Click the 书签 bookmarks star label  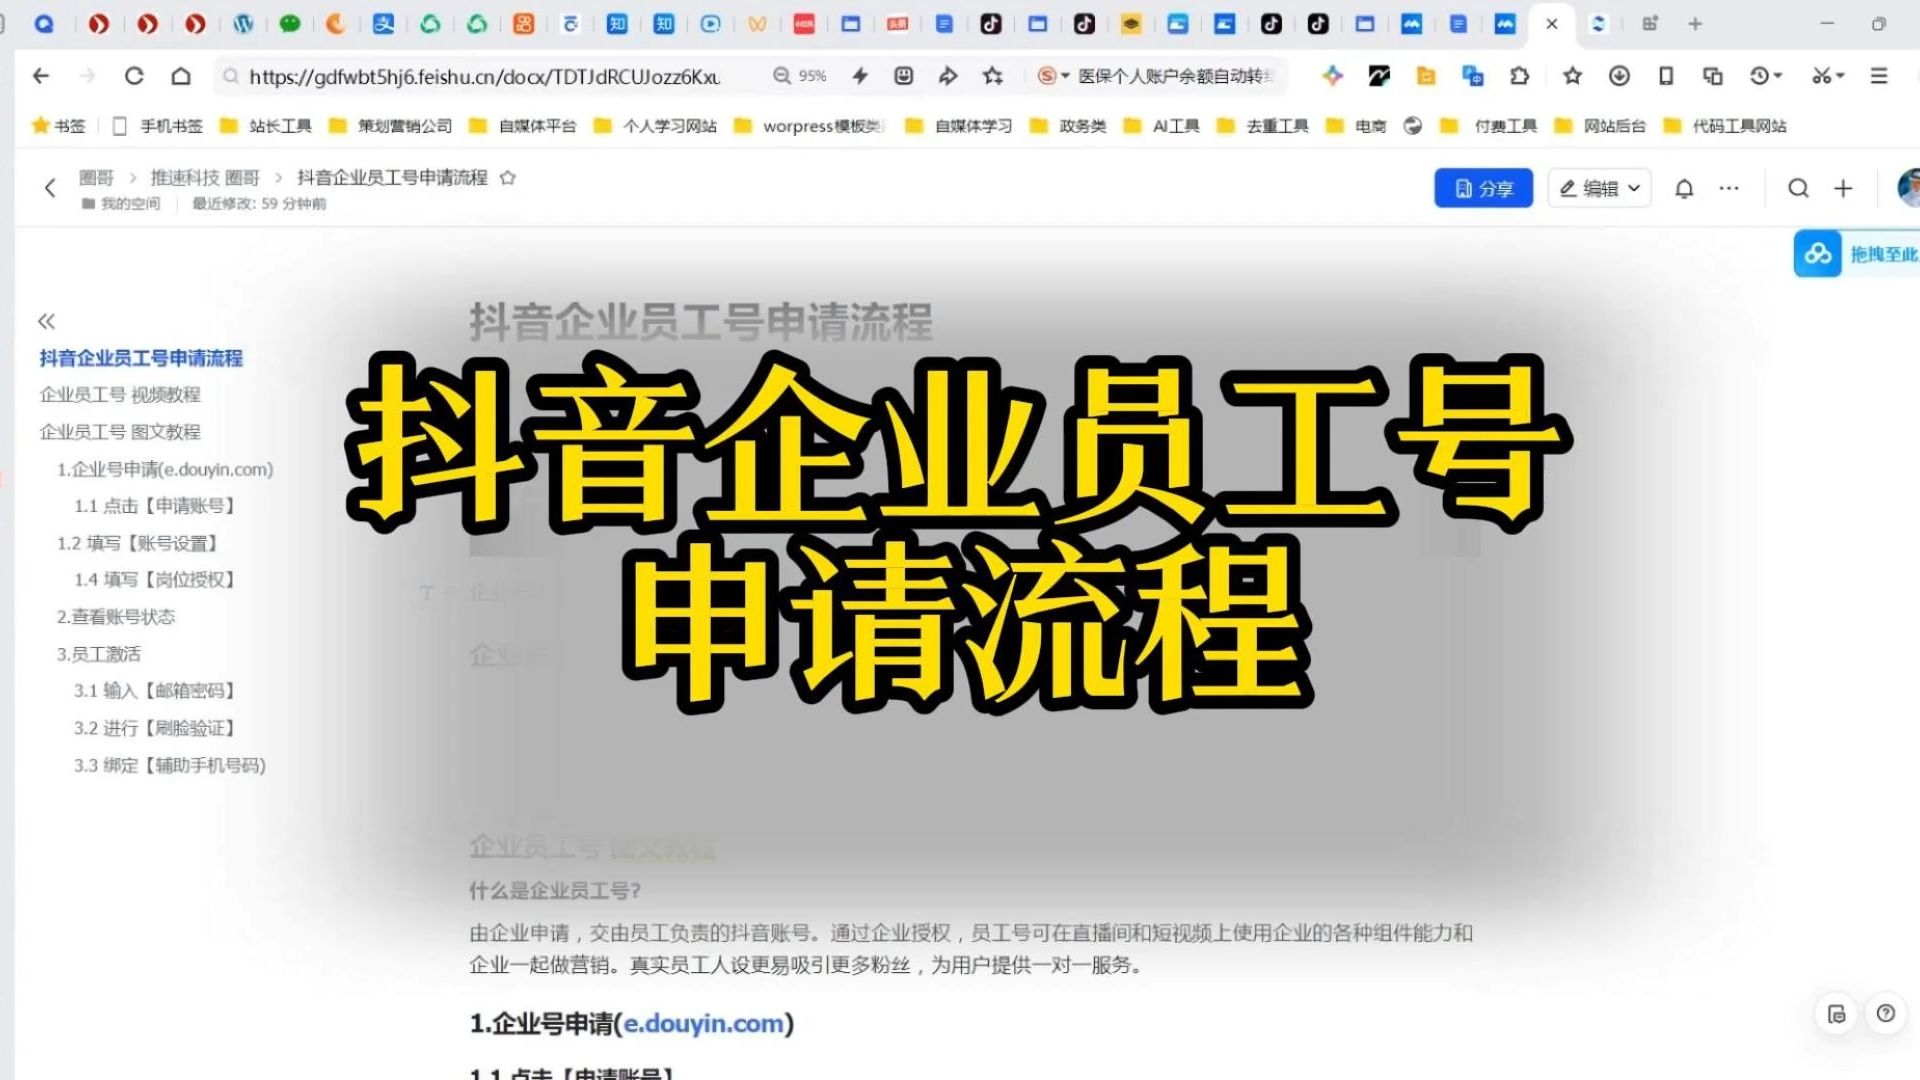click(x=58, y=126)
